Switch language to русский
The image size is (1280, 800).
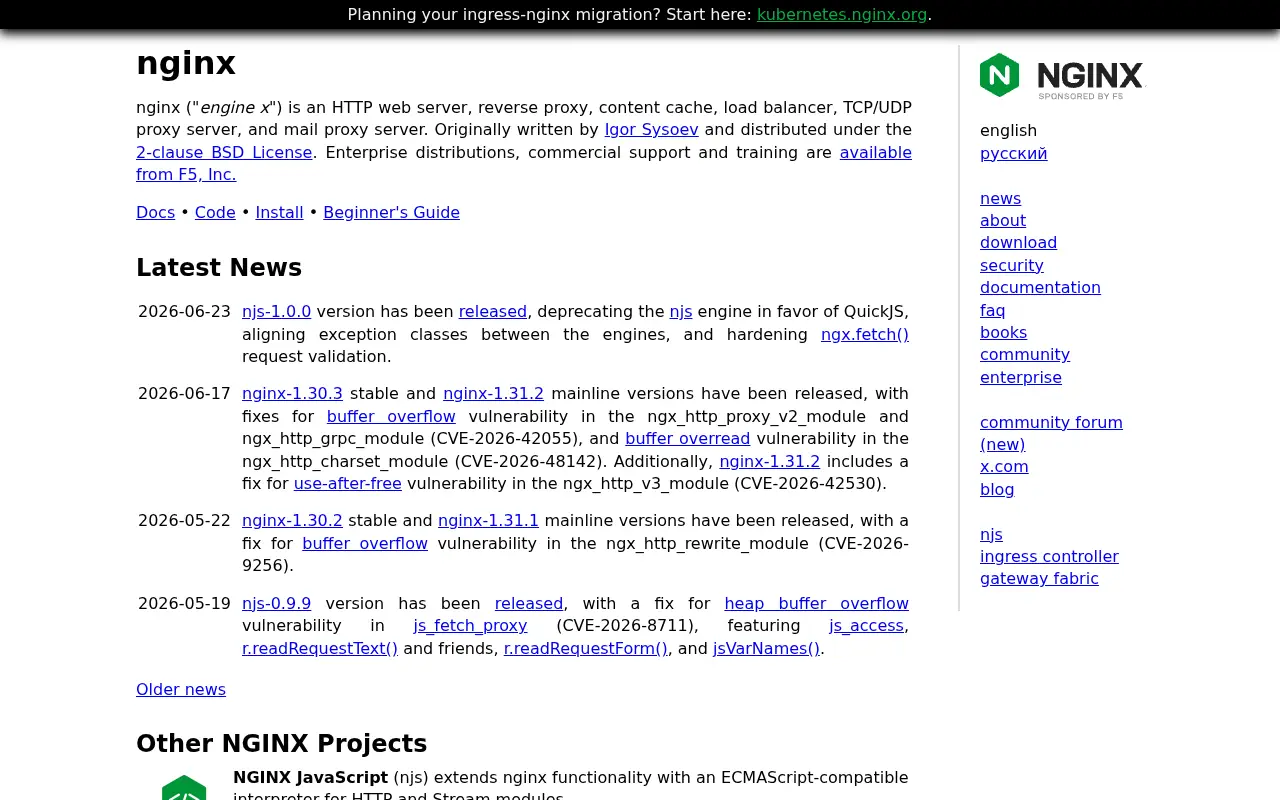(x=1013, y=153)
